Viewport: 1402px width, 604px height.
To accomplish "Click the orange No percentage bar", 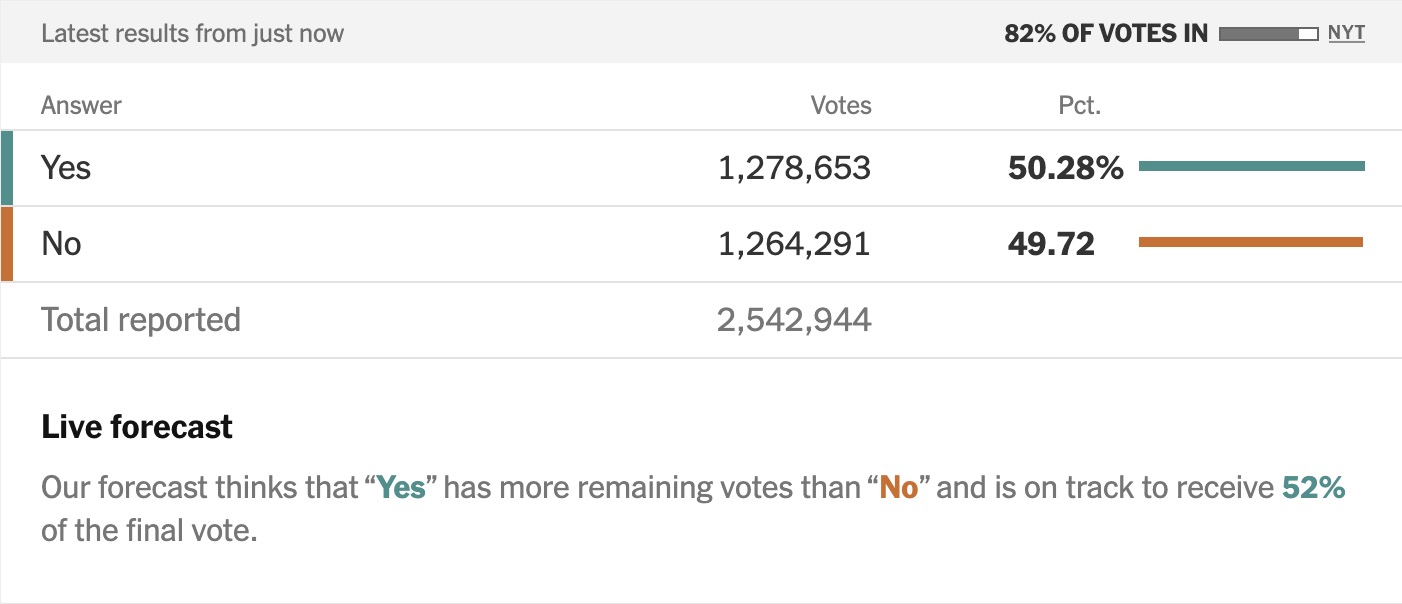I will [x=1250, y=242].
